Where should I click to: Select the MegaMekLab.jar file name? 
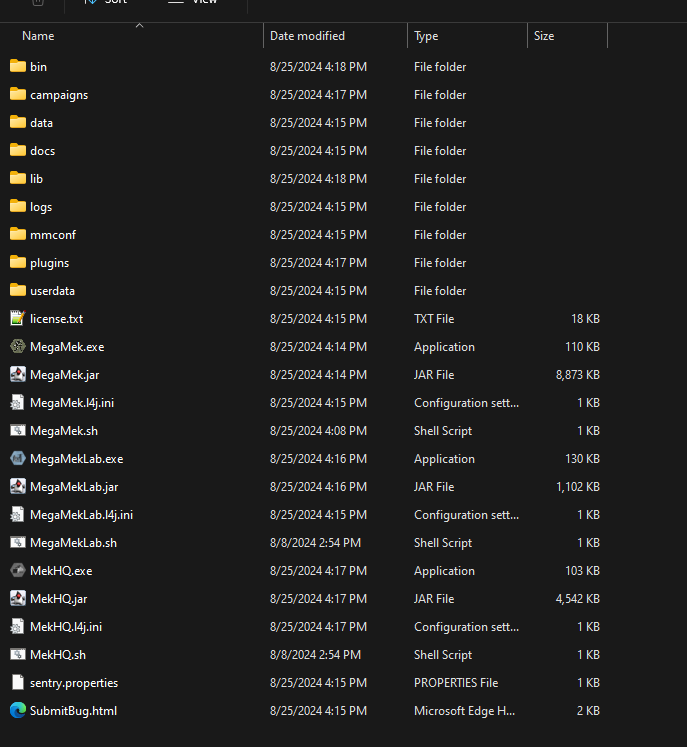tap(74, 487)
